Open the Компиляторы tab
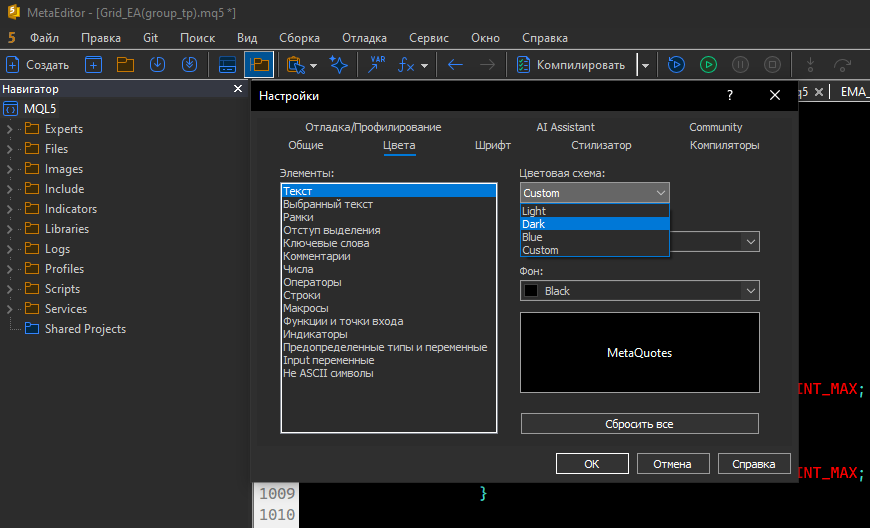The image size is (870, 528). (x=724, y=145)
